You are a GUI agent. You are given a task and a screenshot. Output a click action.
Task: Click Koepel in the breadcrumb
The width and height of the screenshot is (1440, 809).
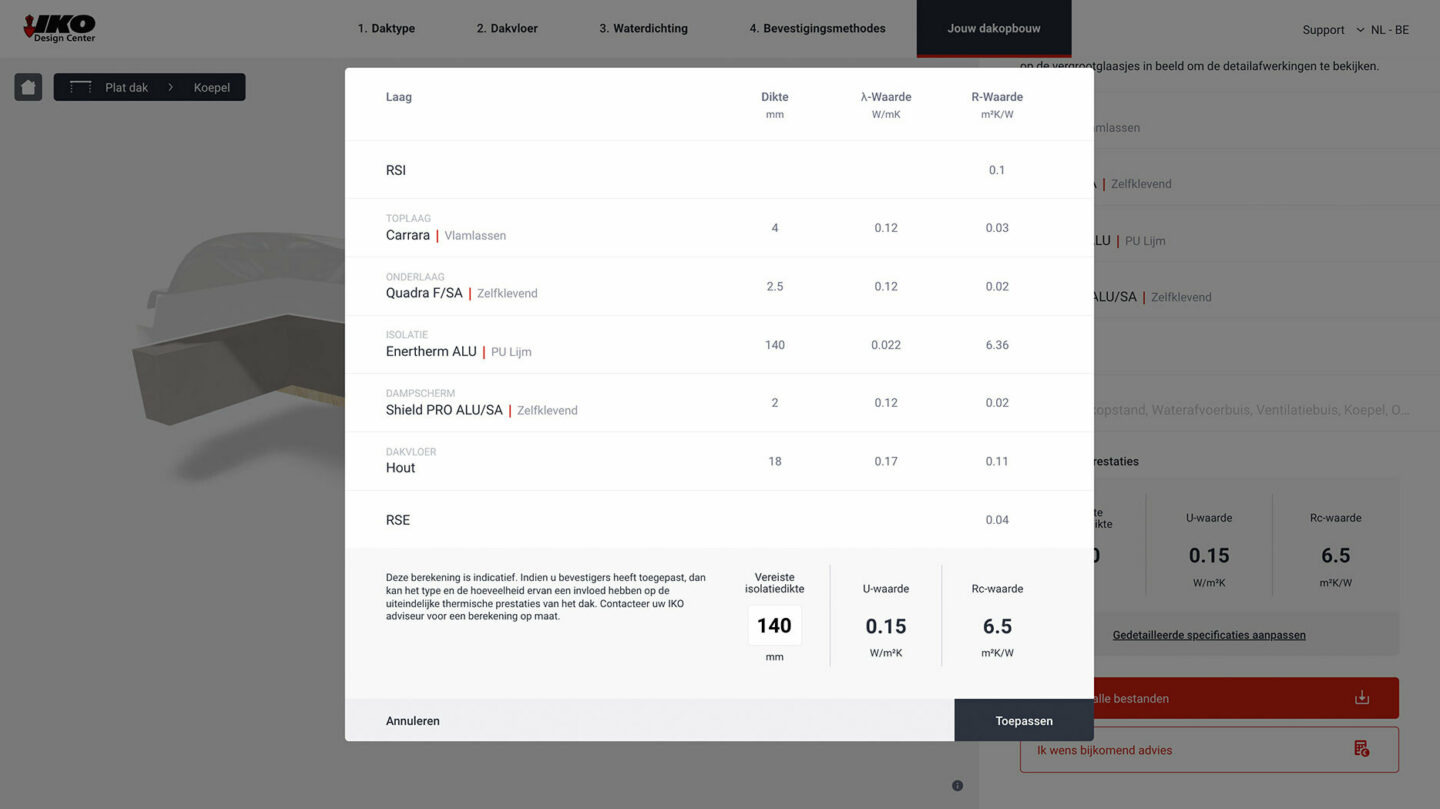pyautogui.click(x=212, y=87)
